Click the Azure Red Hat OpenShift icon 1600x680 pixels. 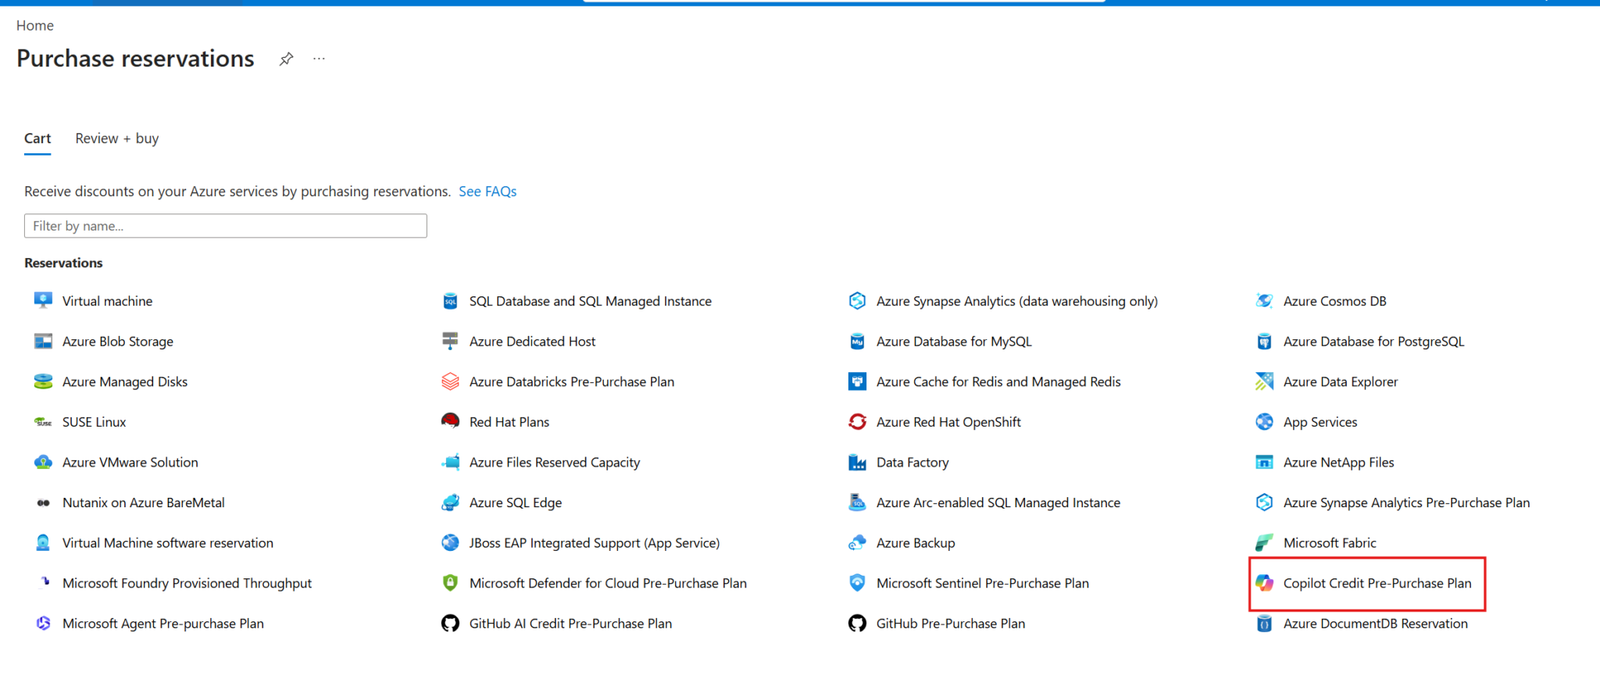(857, 422)
